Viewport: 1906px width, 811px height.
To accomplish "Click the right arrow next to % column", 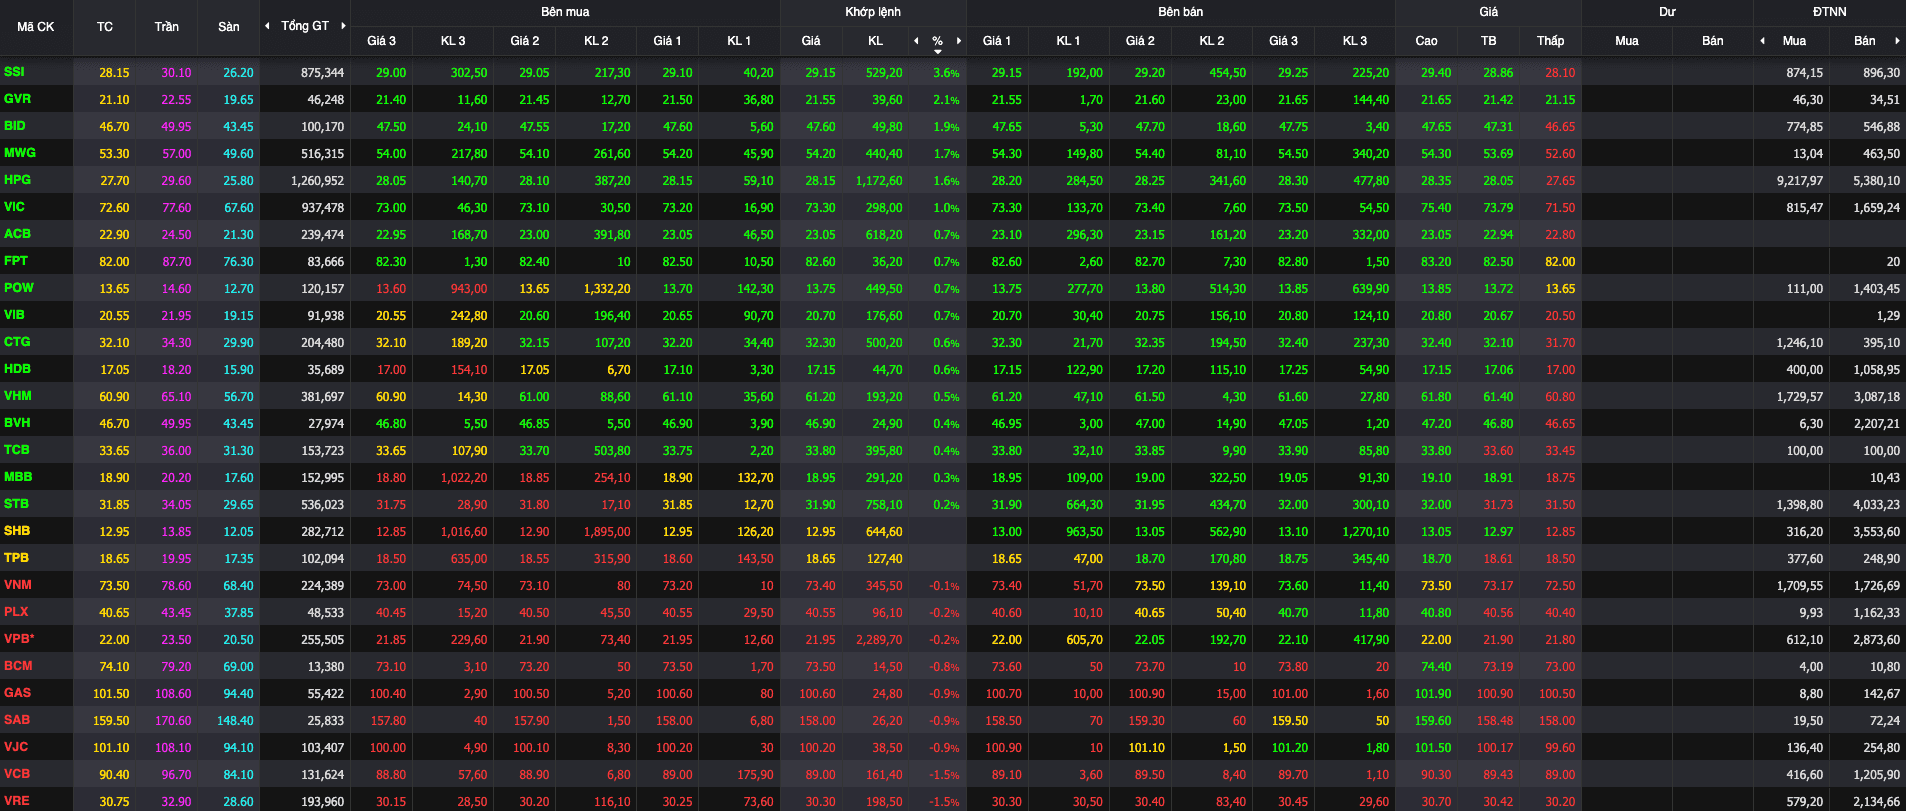I will [x=958, y=41].
